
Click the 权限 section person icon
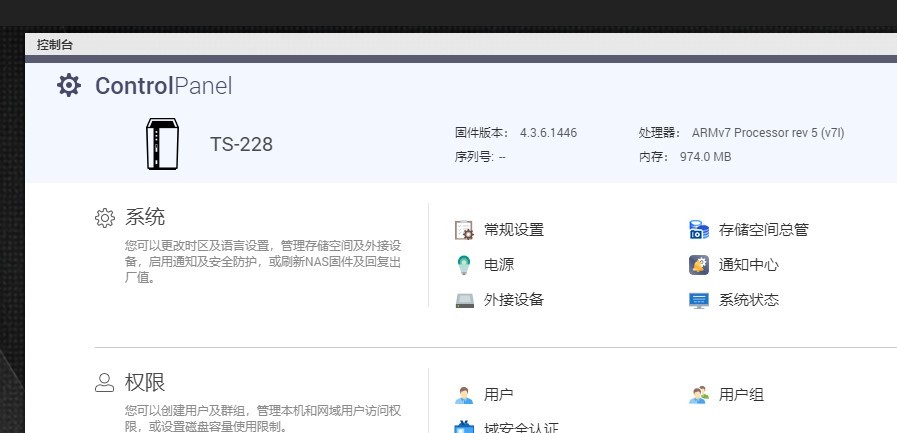pos(105,382)
